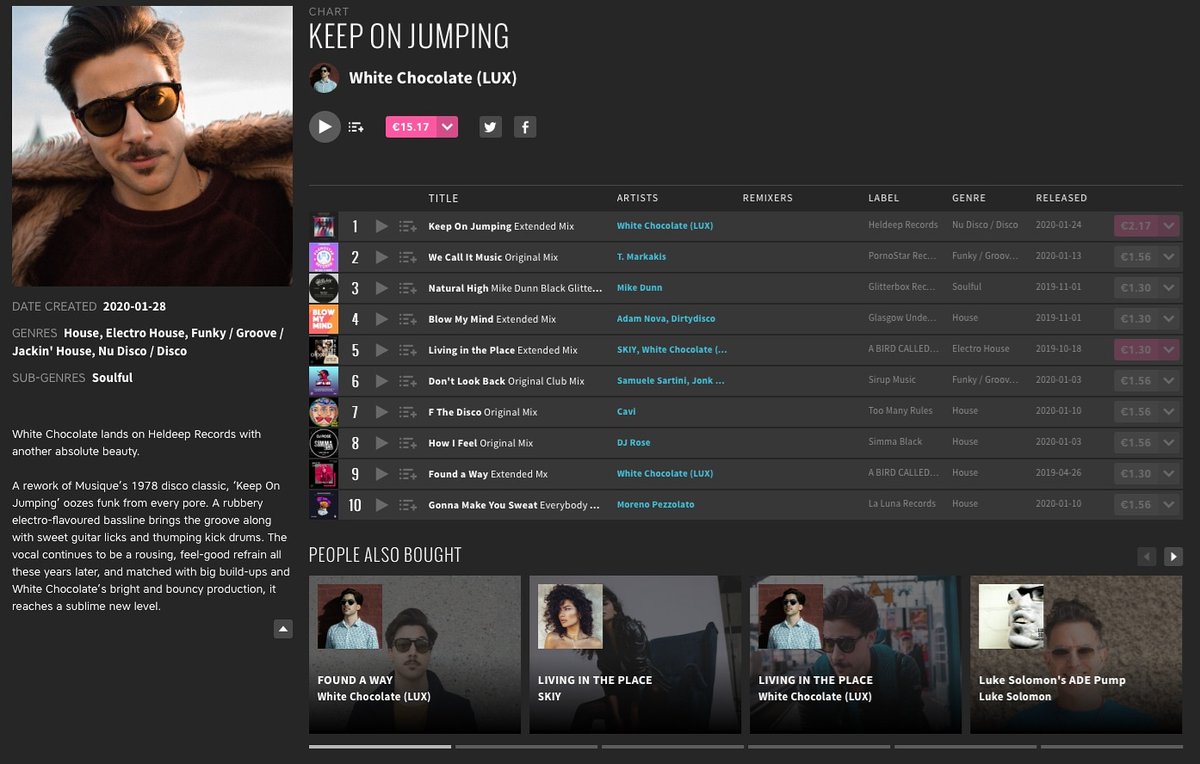Expand price options for Natural High

[1168, 288]
